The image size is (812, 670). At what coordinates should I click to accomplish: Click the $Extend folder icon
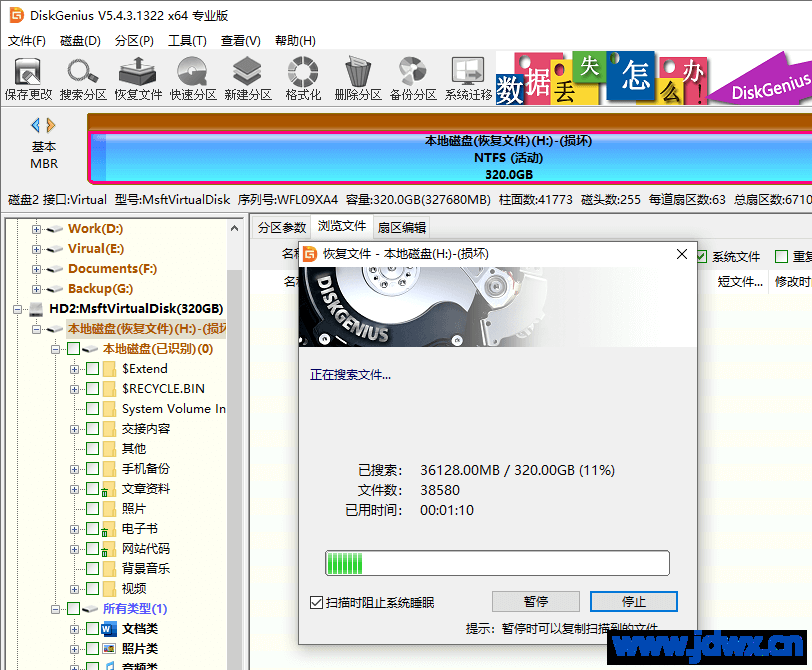point(109,369)
